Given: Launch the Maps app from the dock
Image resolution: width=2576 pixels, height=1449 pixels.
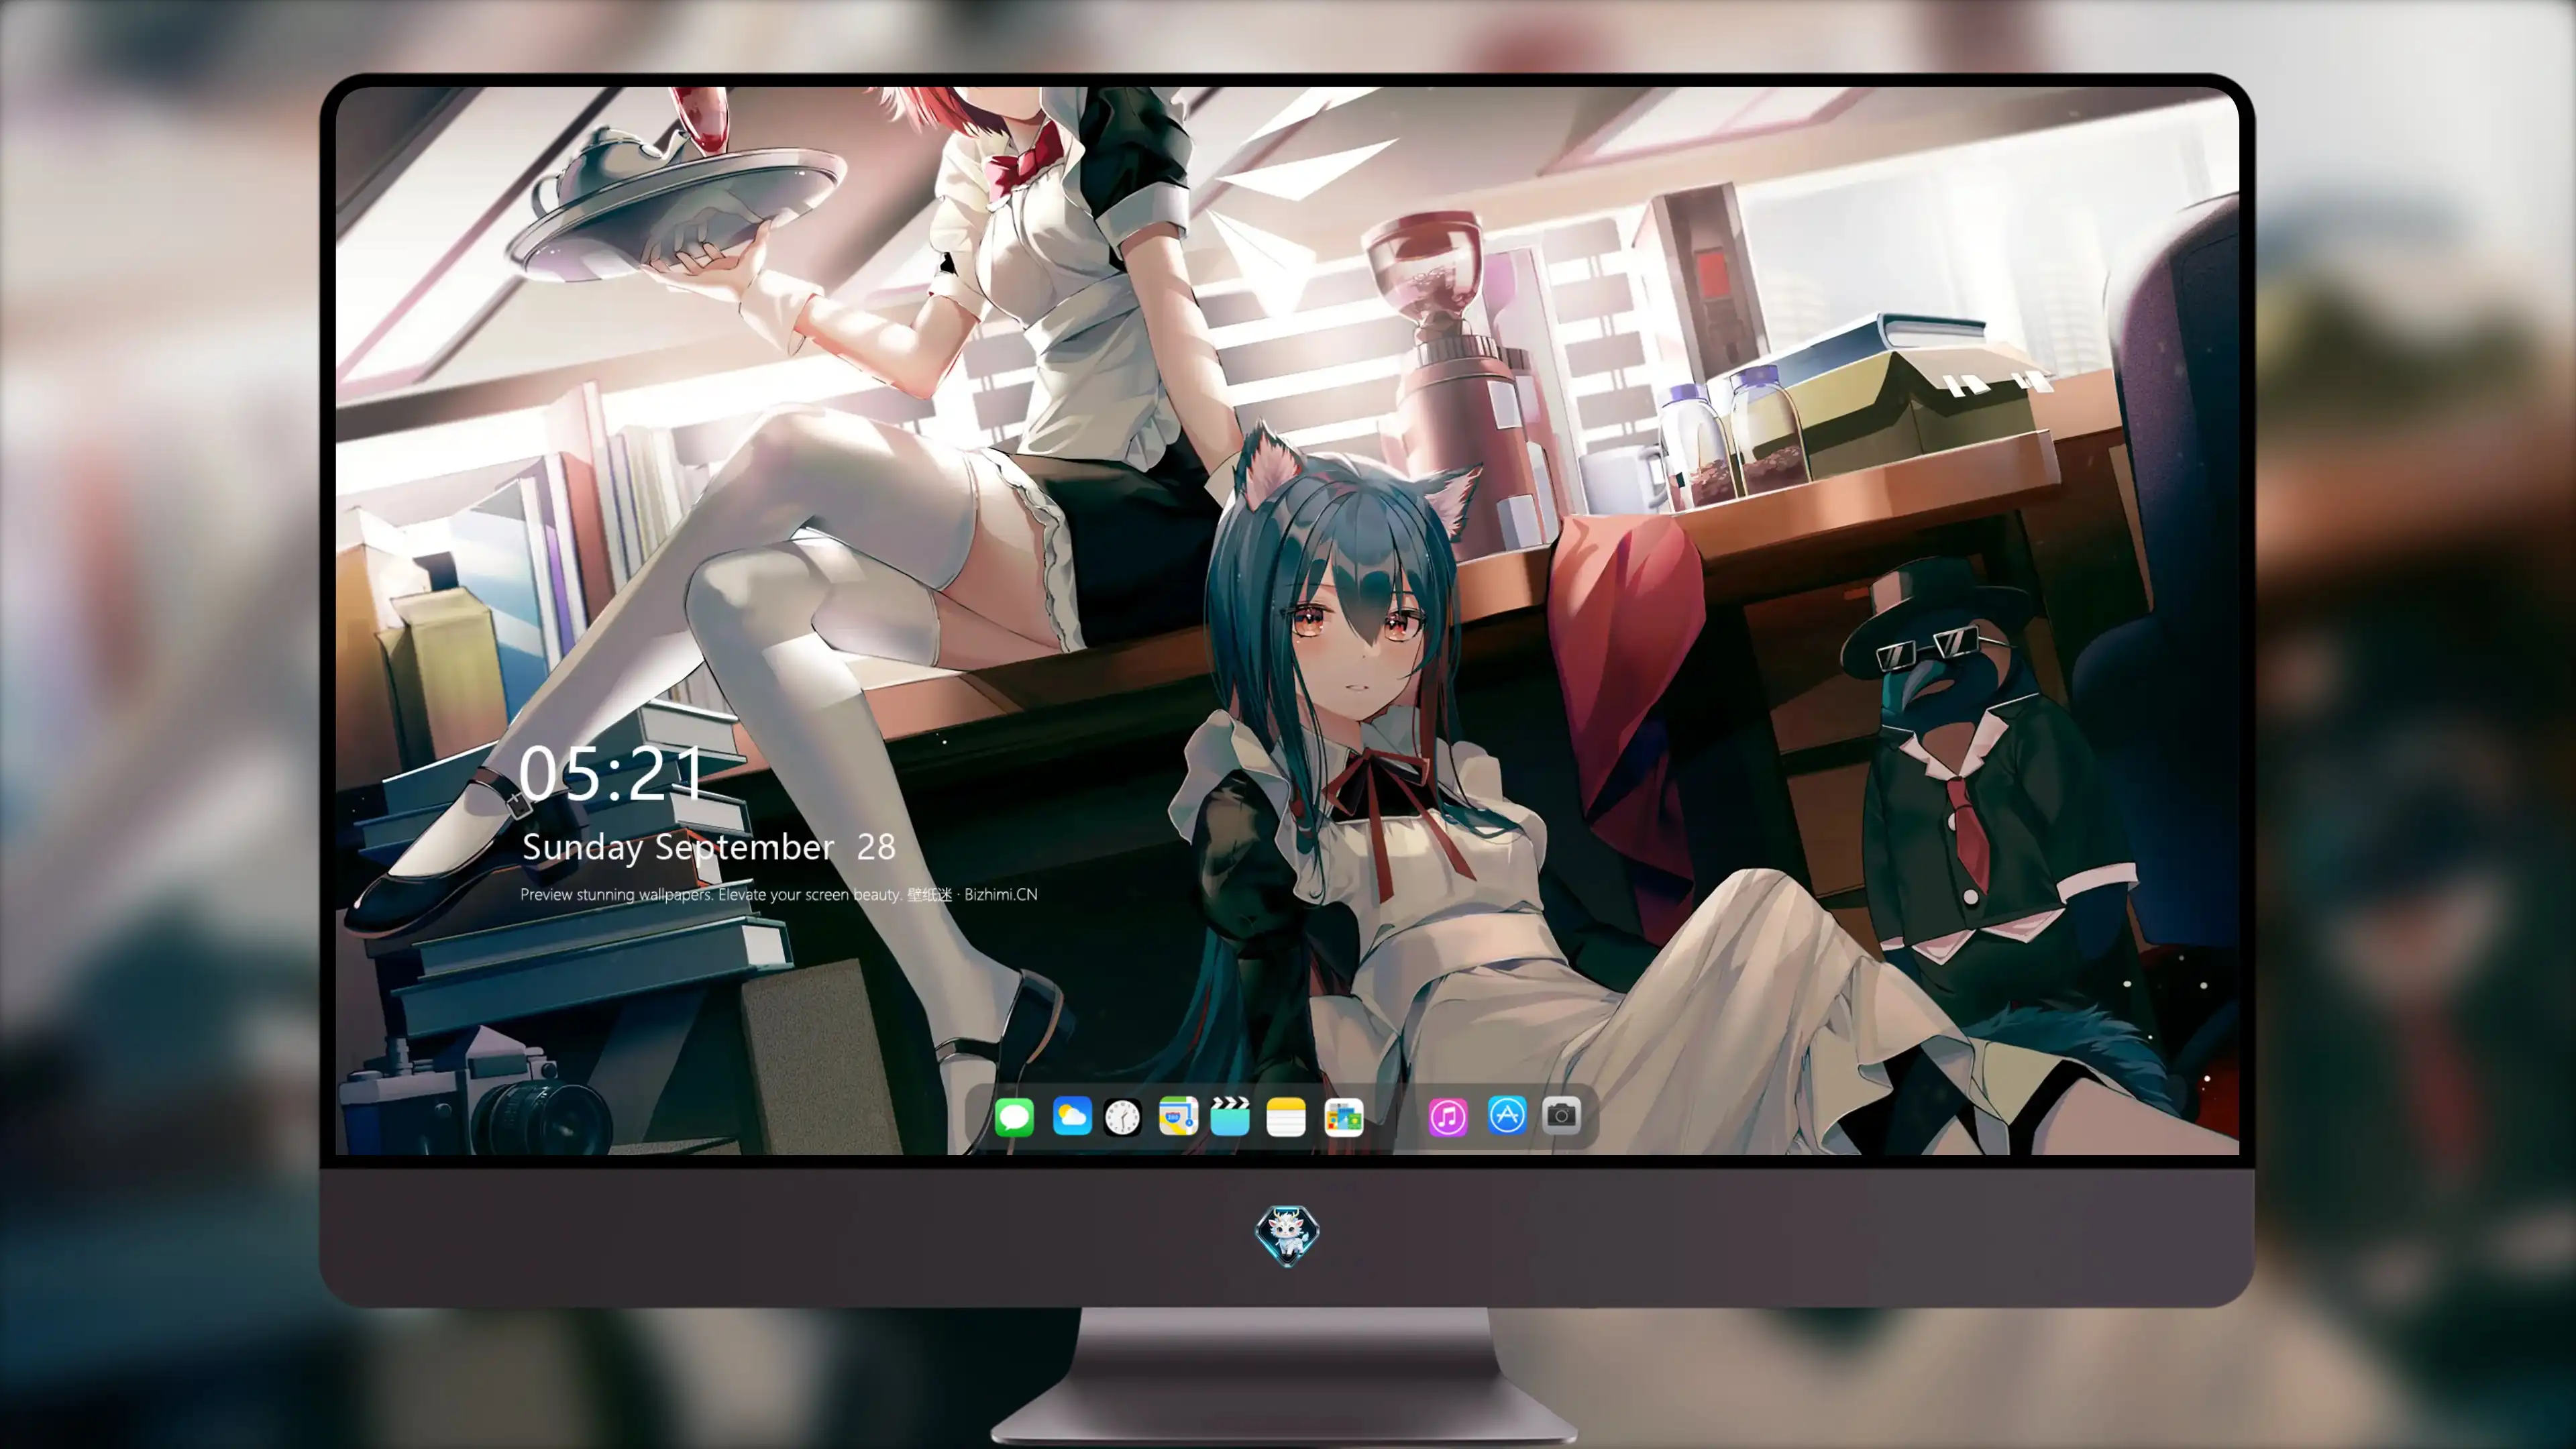Looking at the screenshot, I should [1178, 1116].
